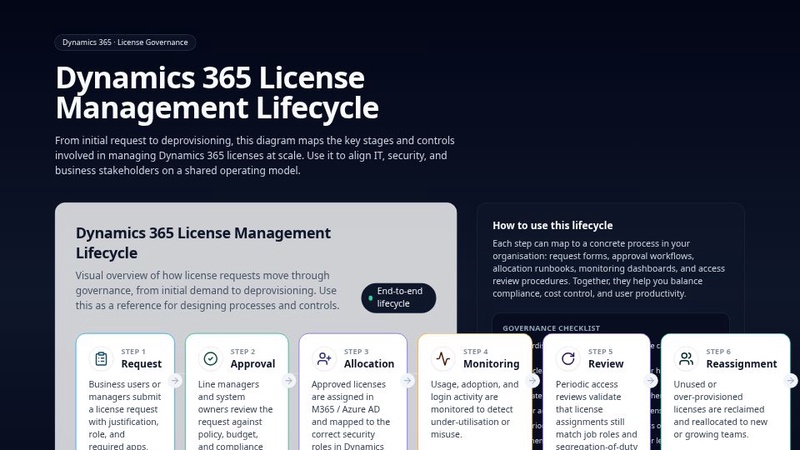Click the Approval card description about line managers

(x=235, y=415)
